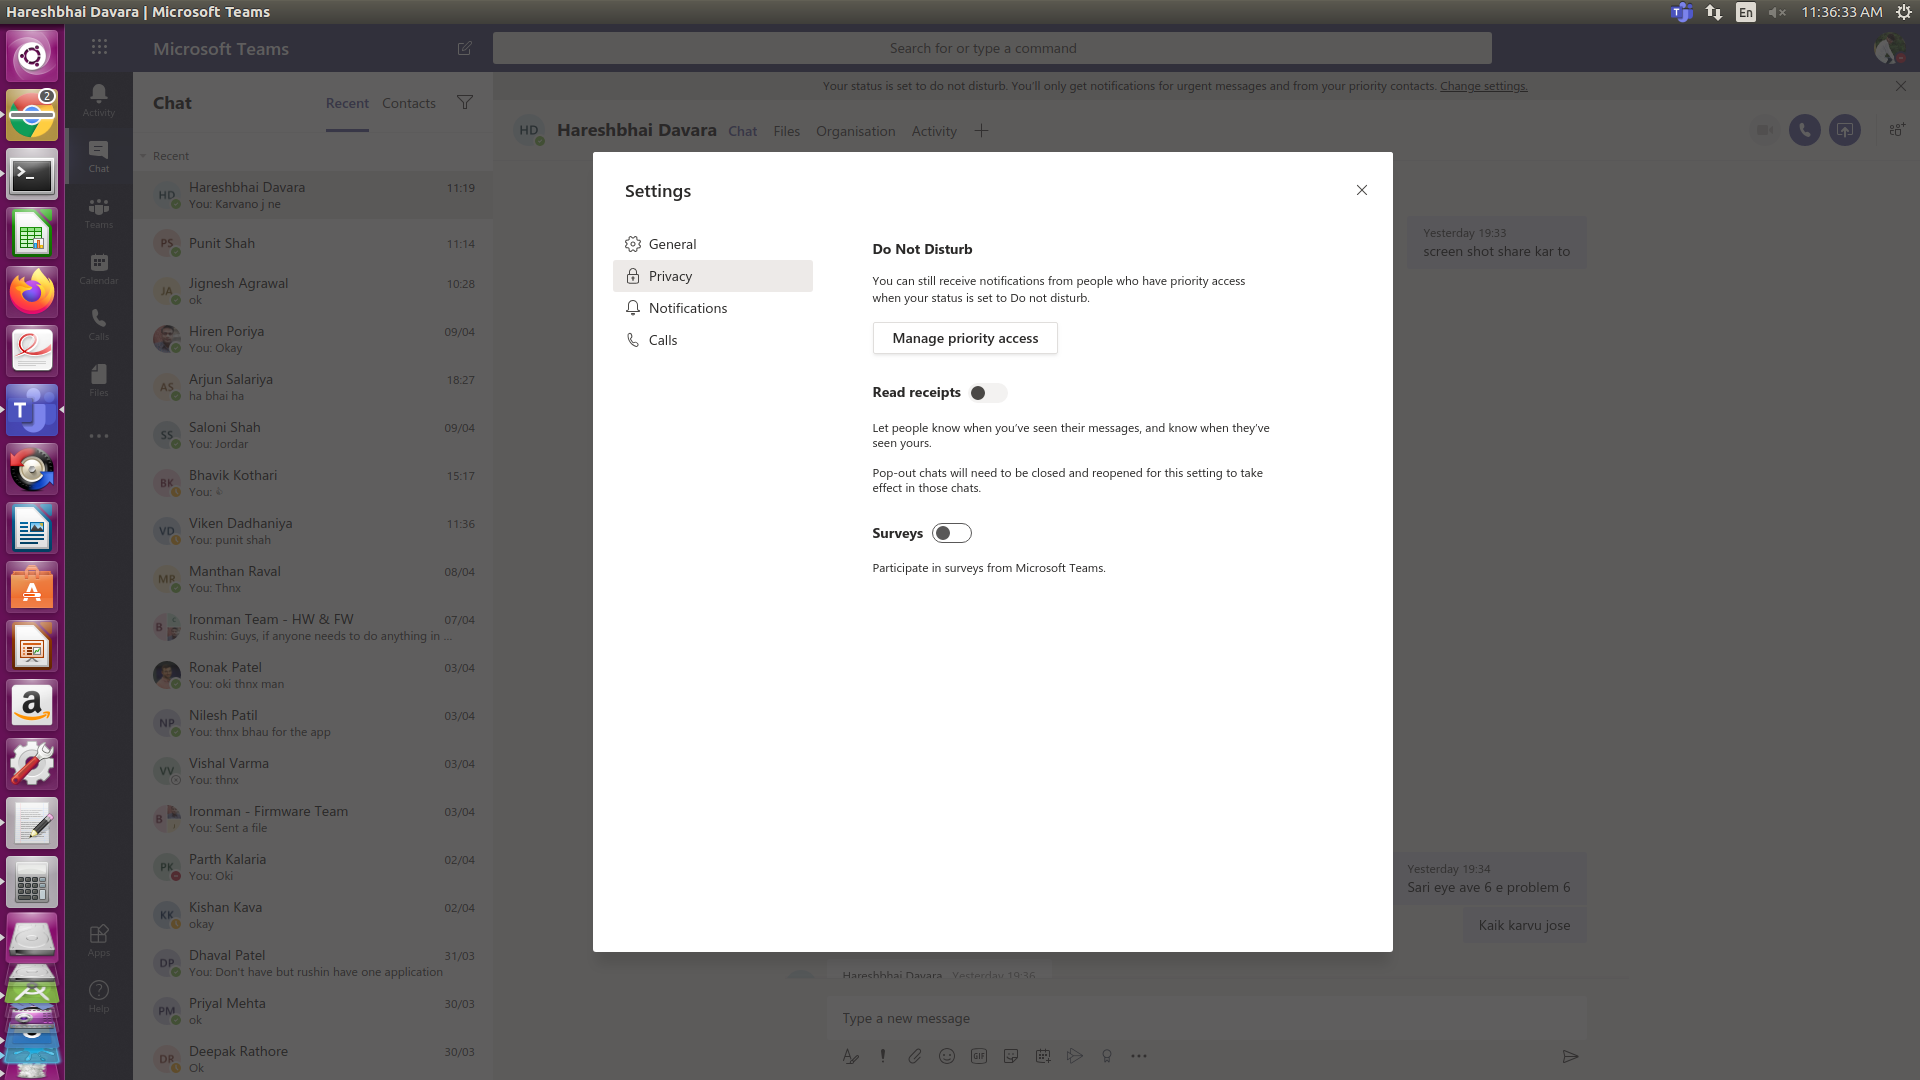The image size is (1920, 1080).
Task: Share your screen in the chat
Action: 1845,130
